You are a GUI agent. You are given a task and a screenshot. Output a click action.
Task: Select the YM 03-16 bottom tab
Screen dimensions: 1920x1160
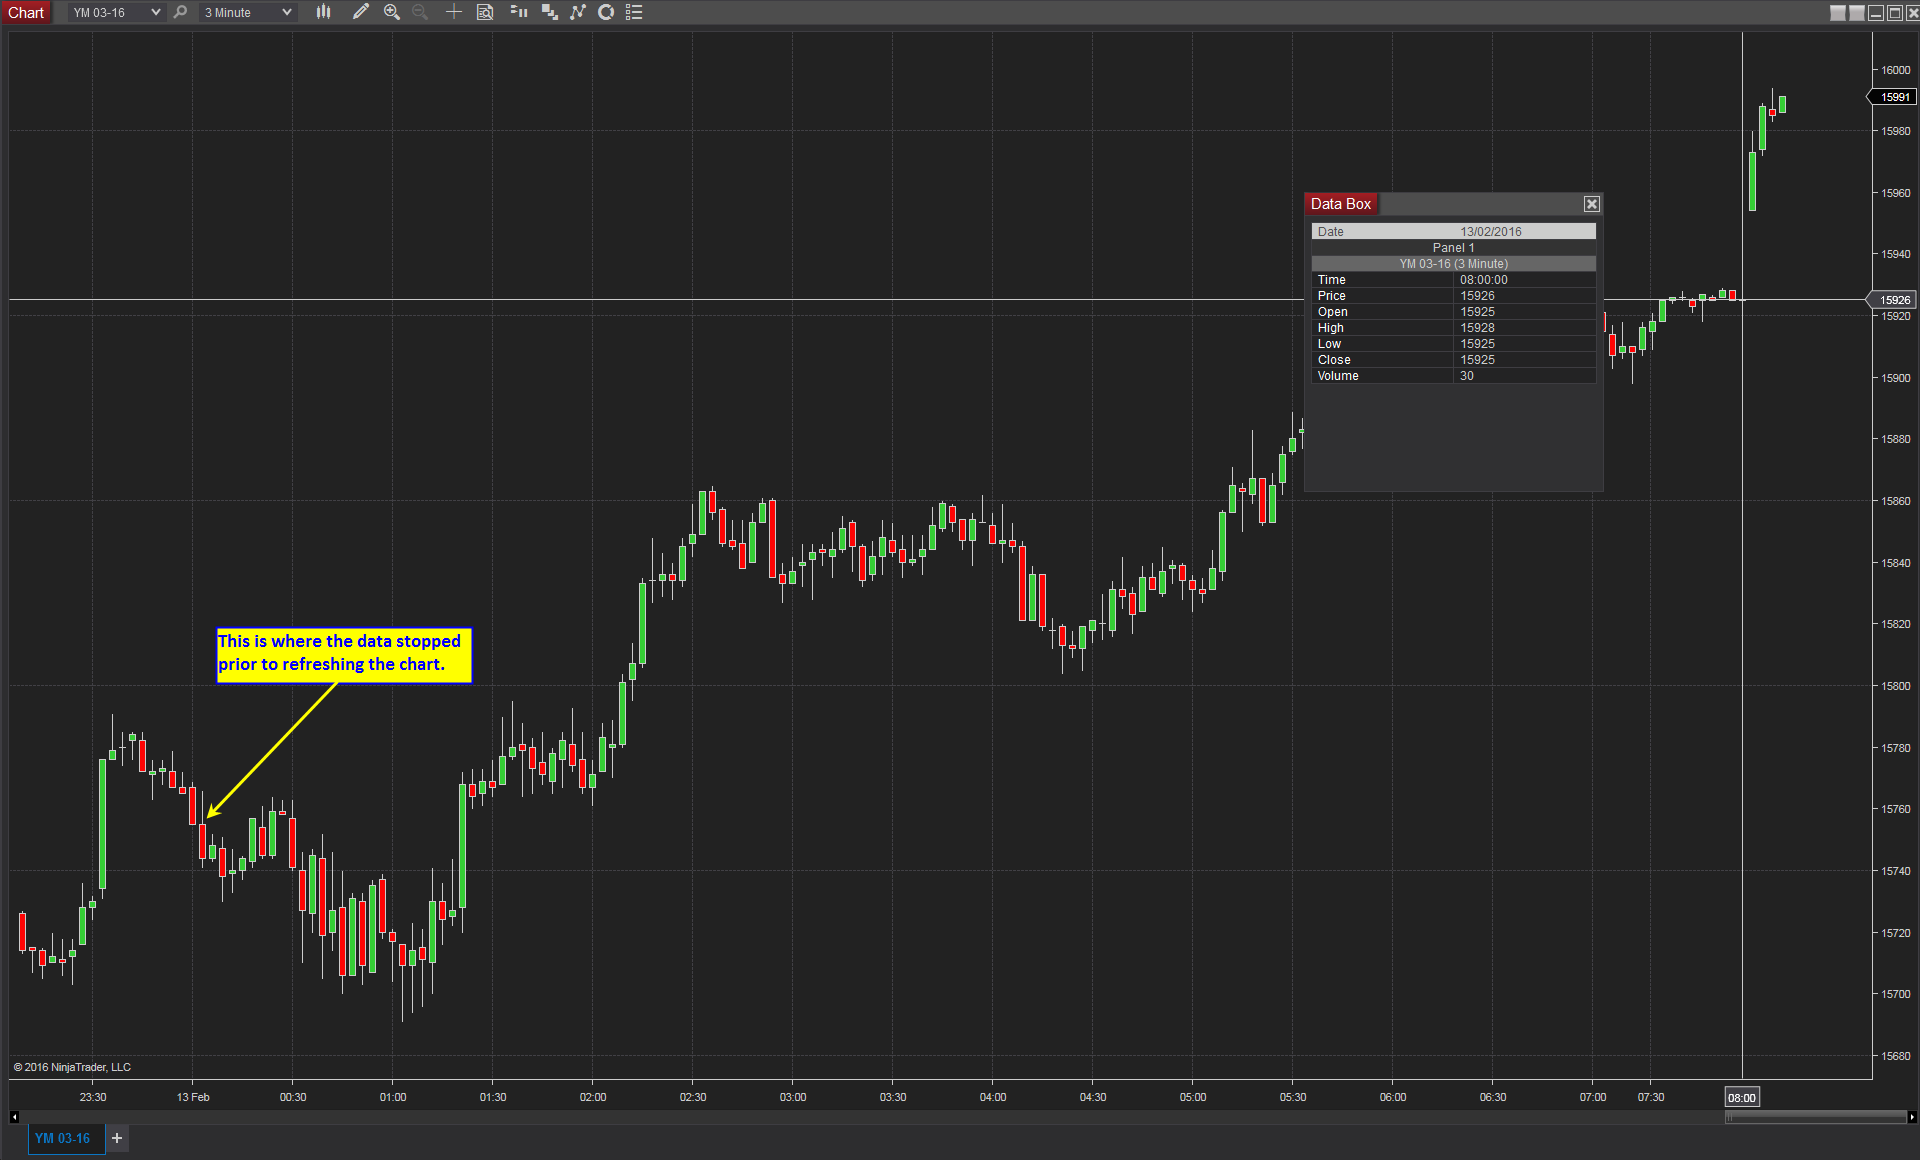coord(63,1138)
